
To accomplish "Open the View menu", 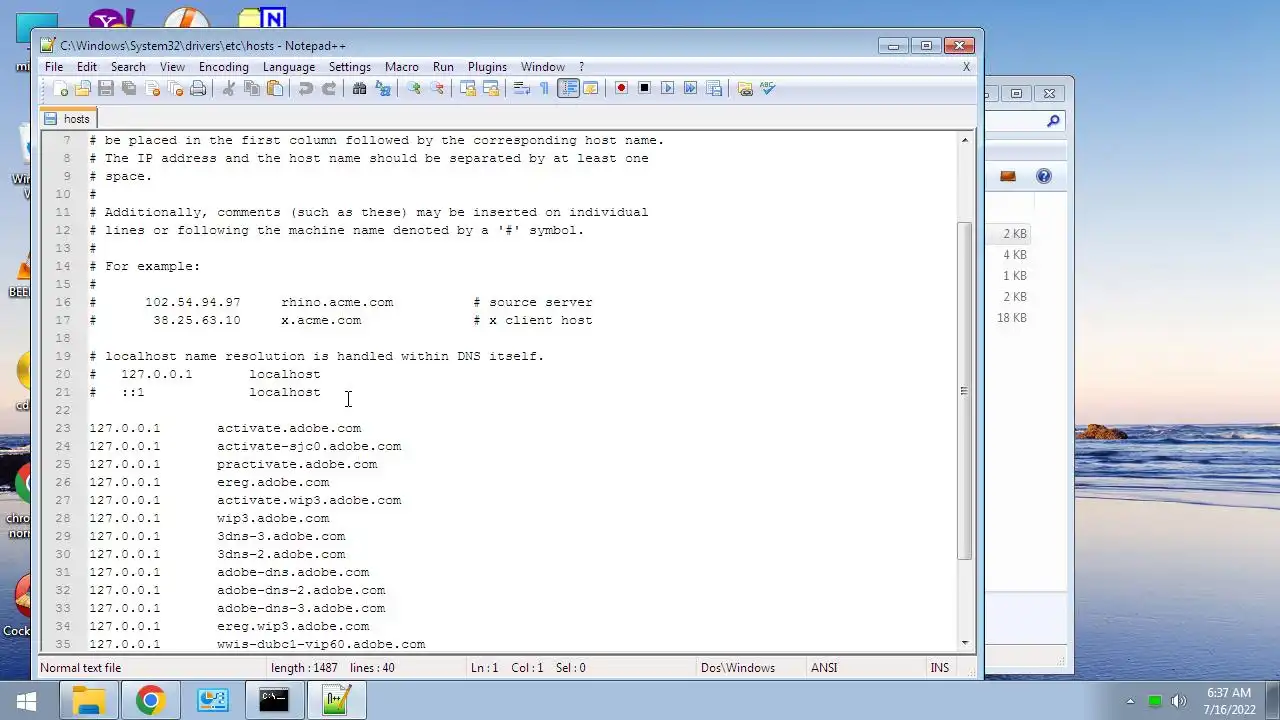I will coord(172,67).
